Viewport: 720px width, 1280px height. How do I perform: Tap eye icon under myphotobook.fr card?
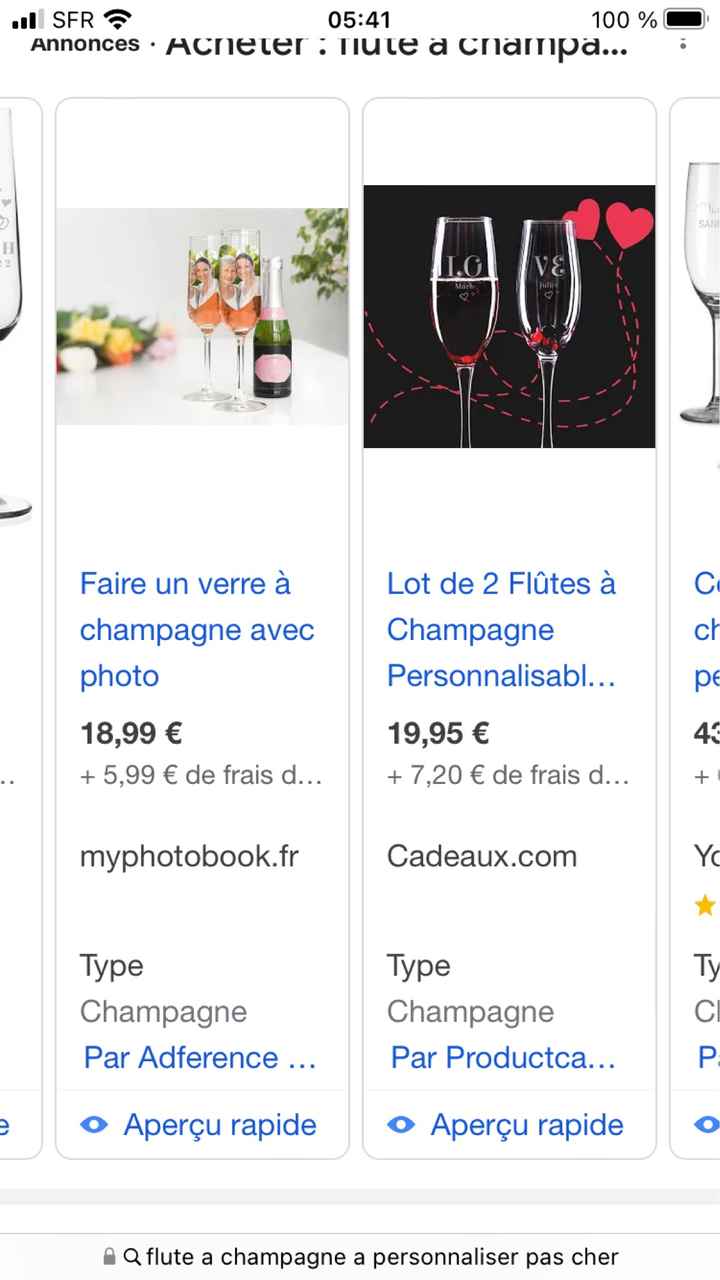coord(94,1125)
